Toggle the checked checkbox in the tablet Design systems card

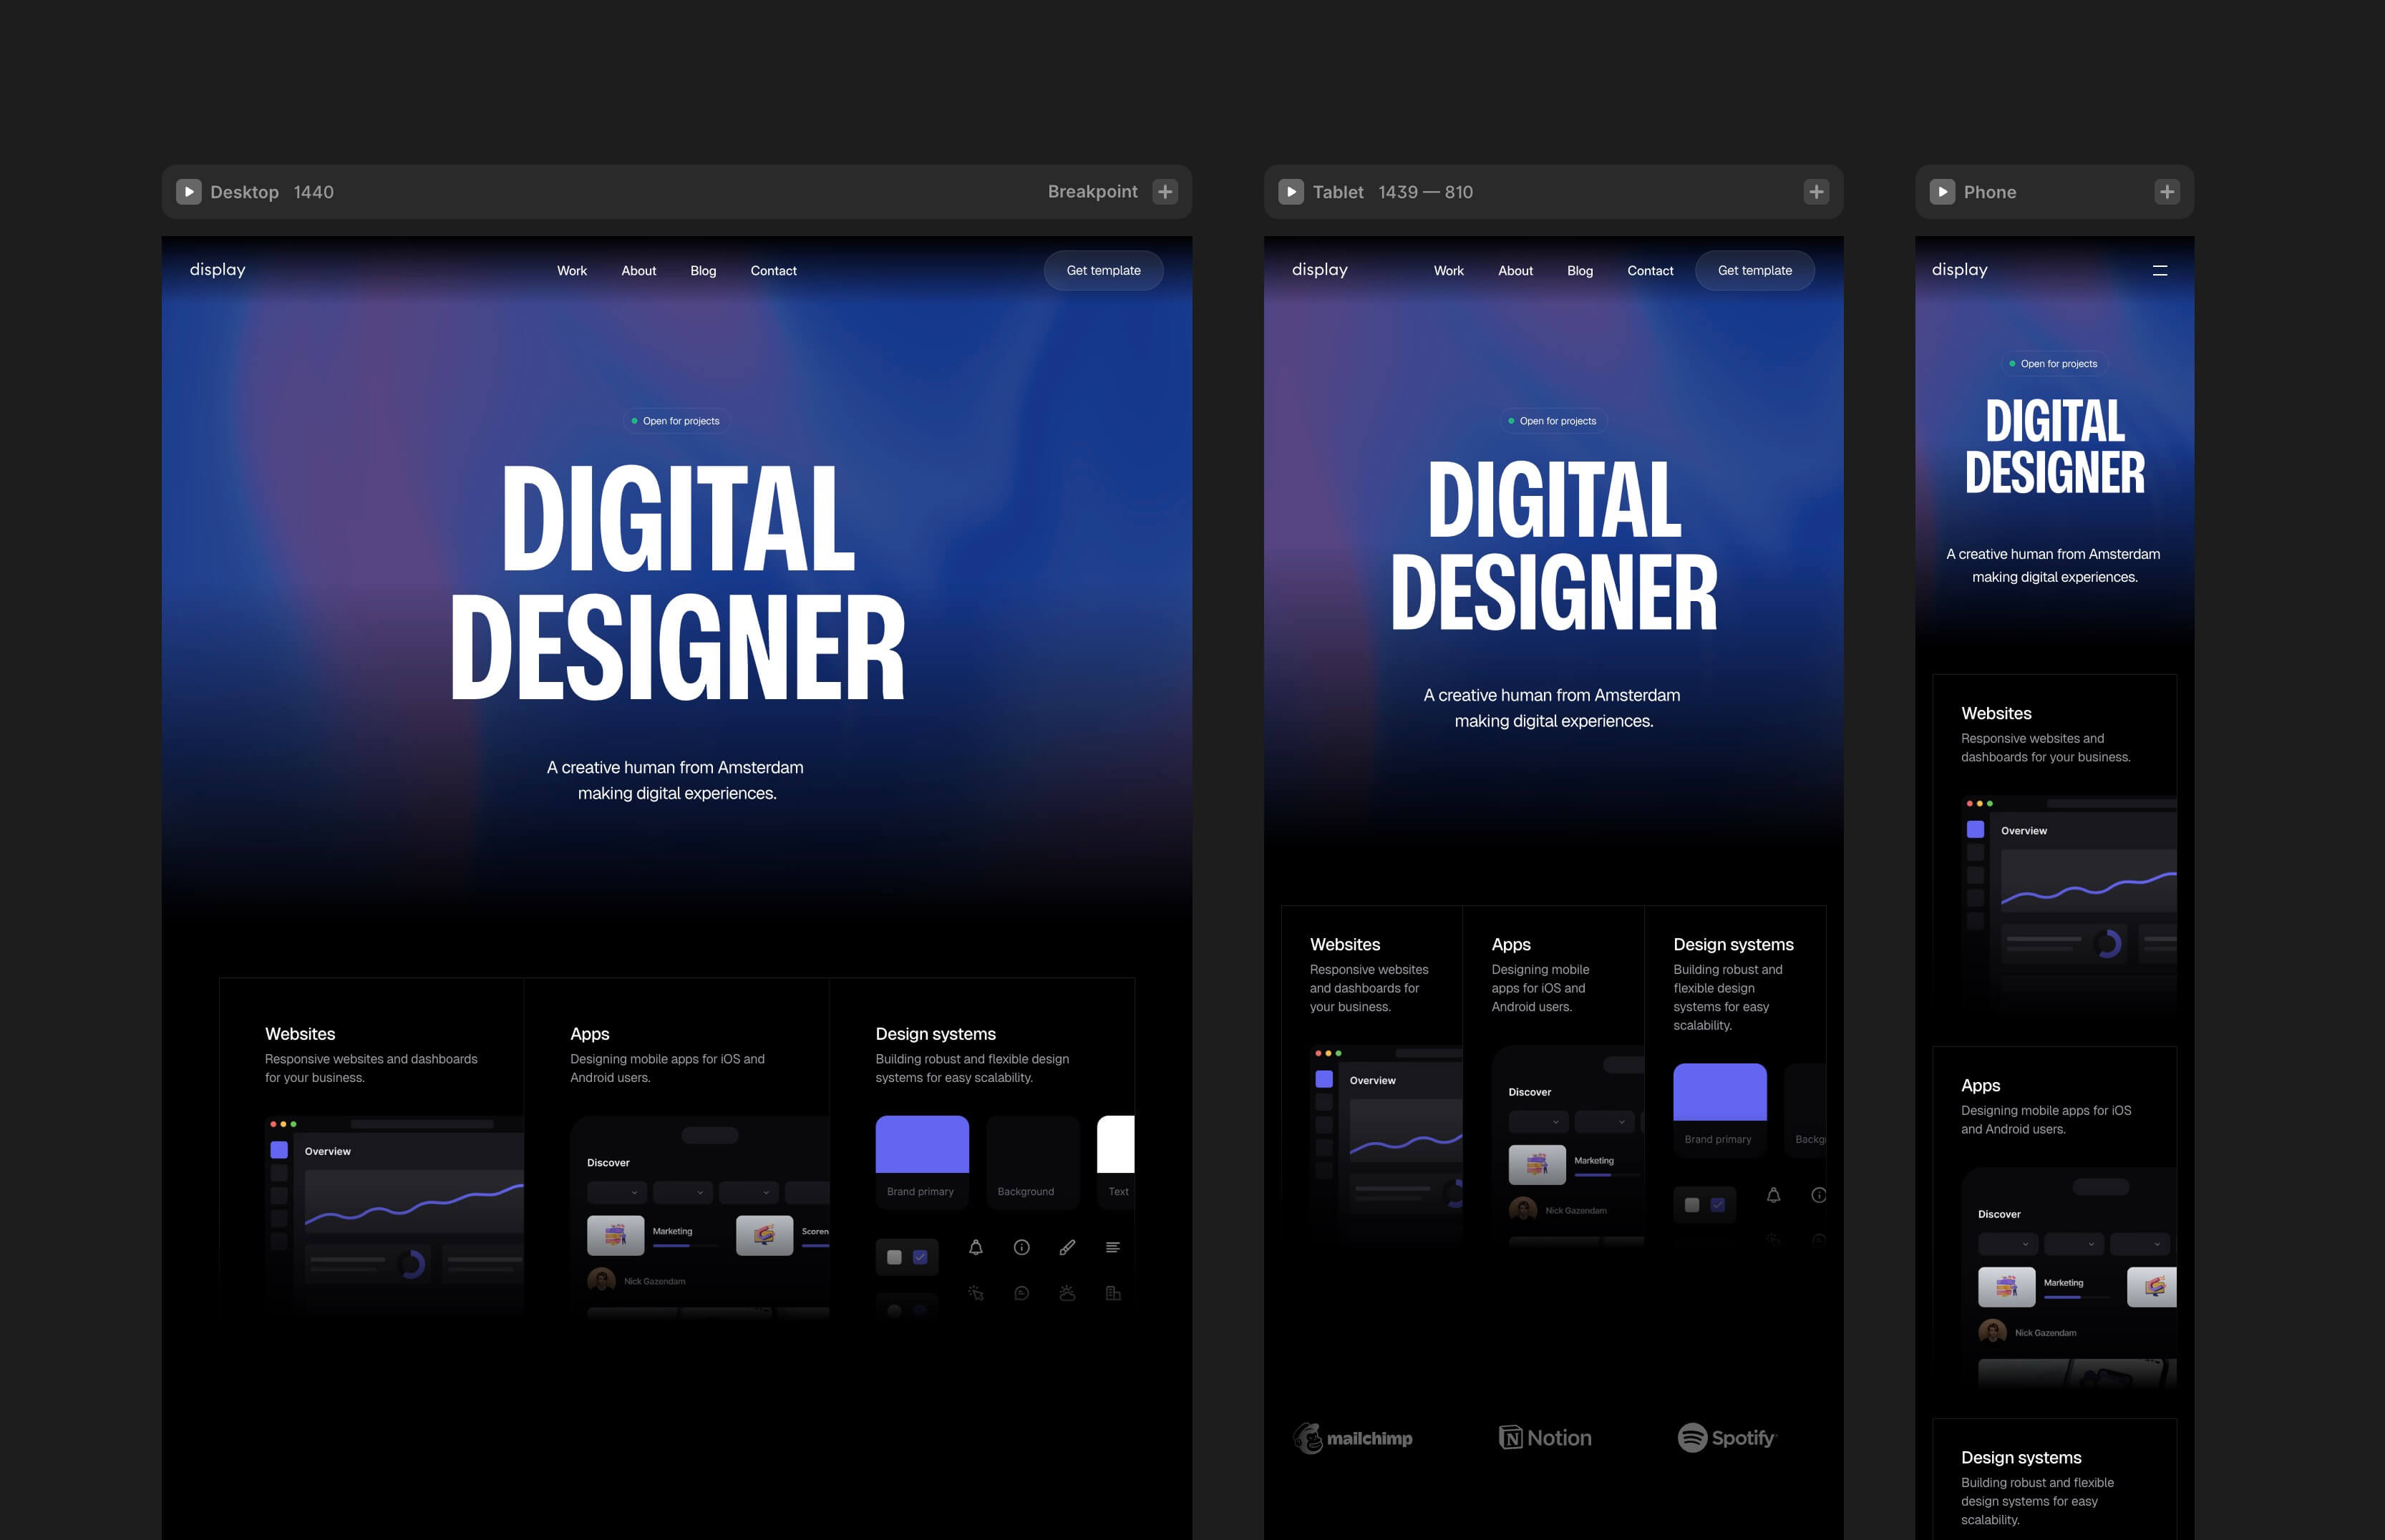pyautogui.click(x=1717, y=1204)
